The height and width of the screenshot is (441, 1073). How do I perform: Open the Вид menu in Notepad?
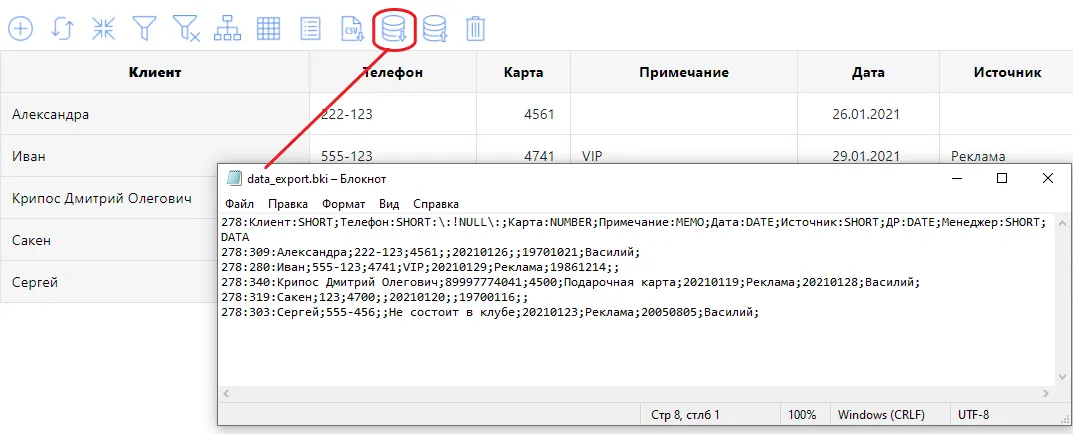point(389,204)
